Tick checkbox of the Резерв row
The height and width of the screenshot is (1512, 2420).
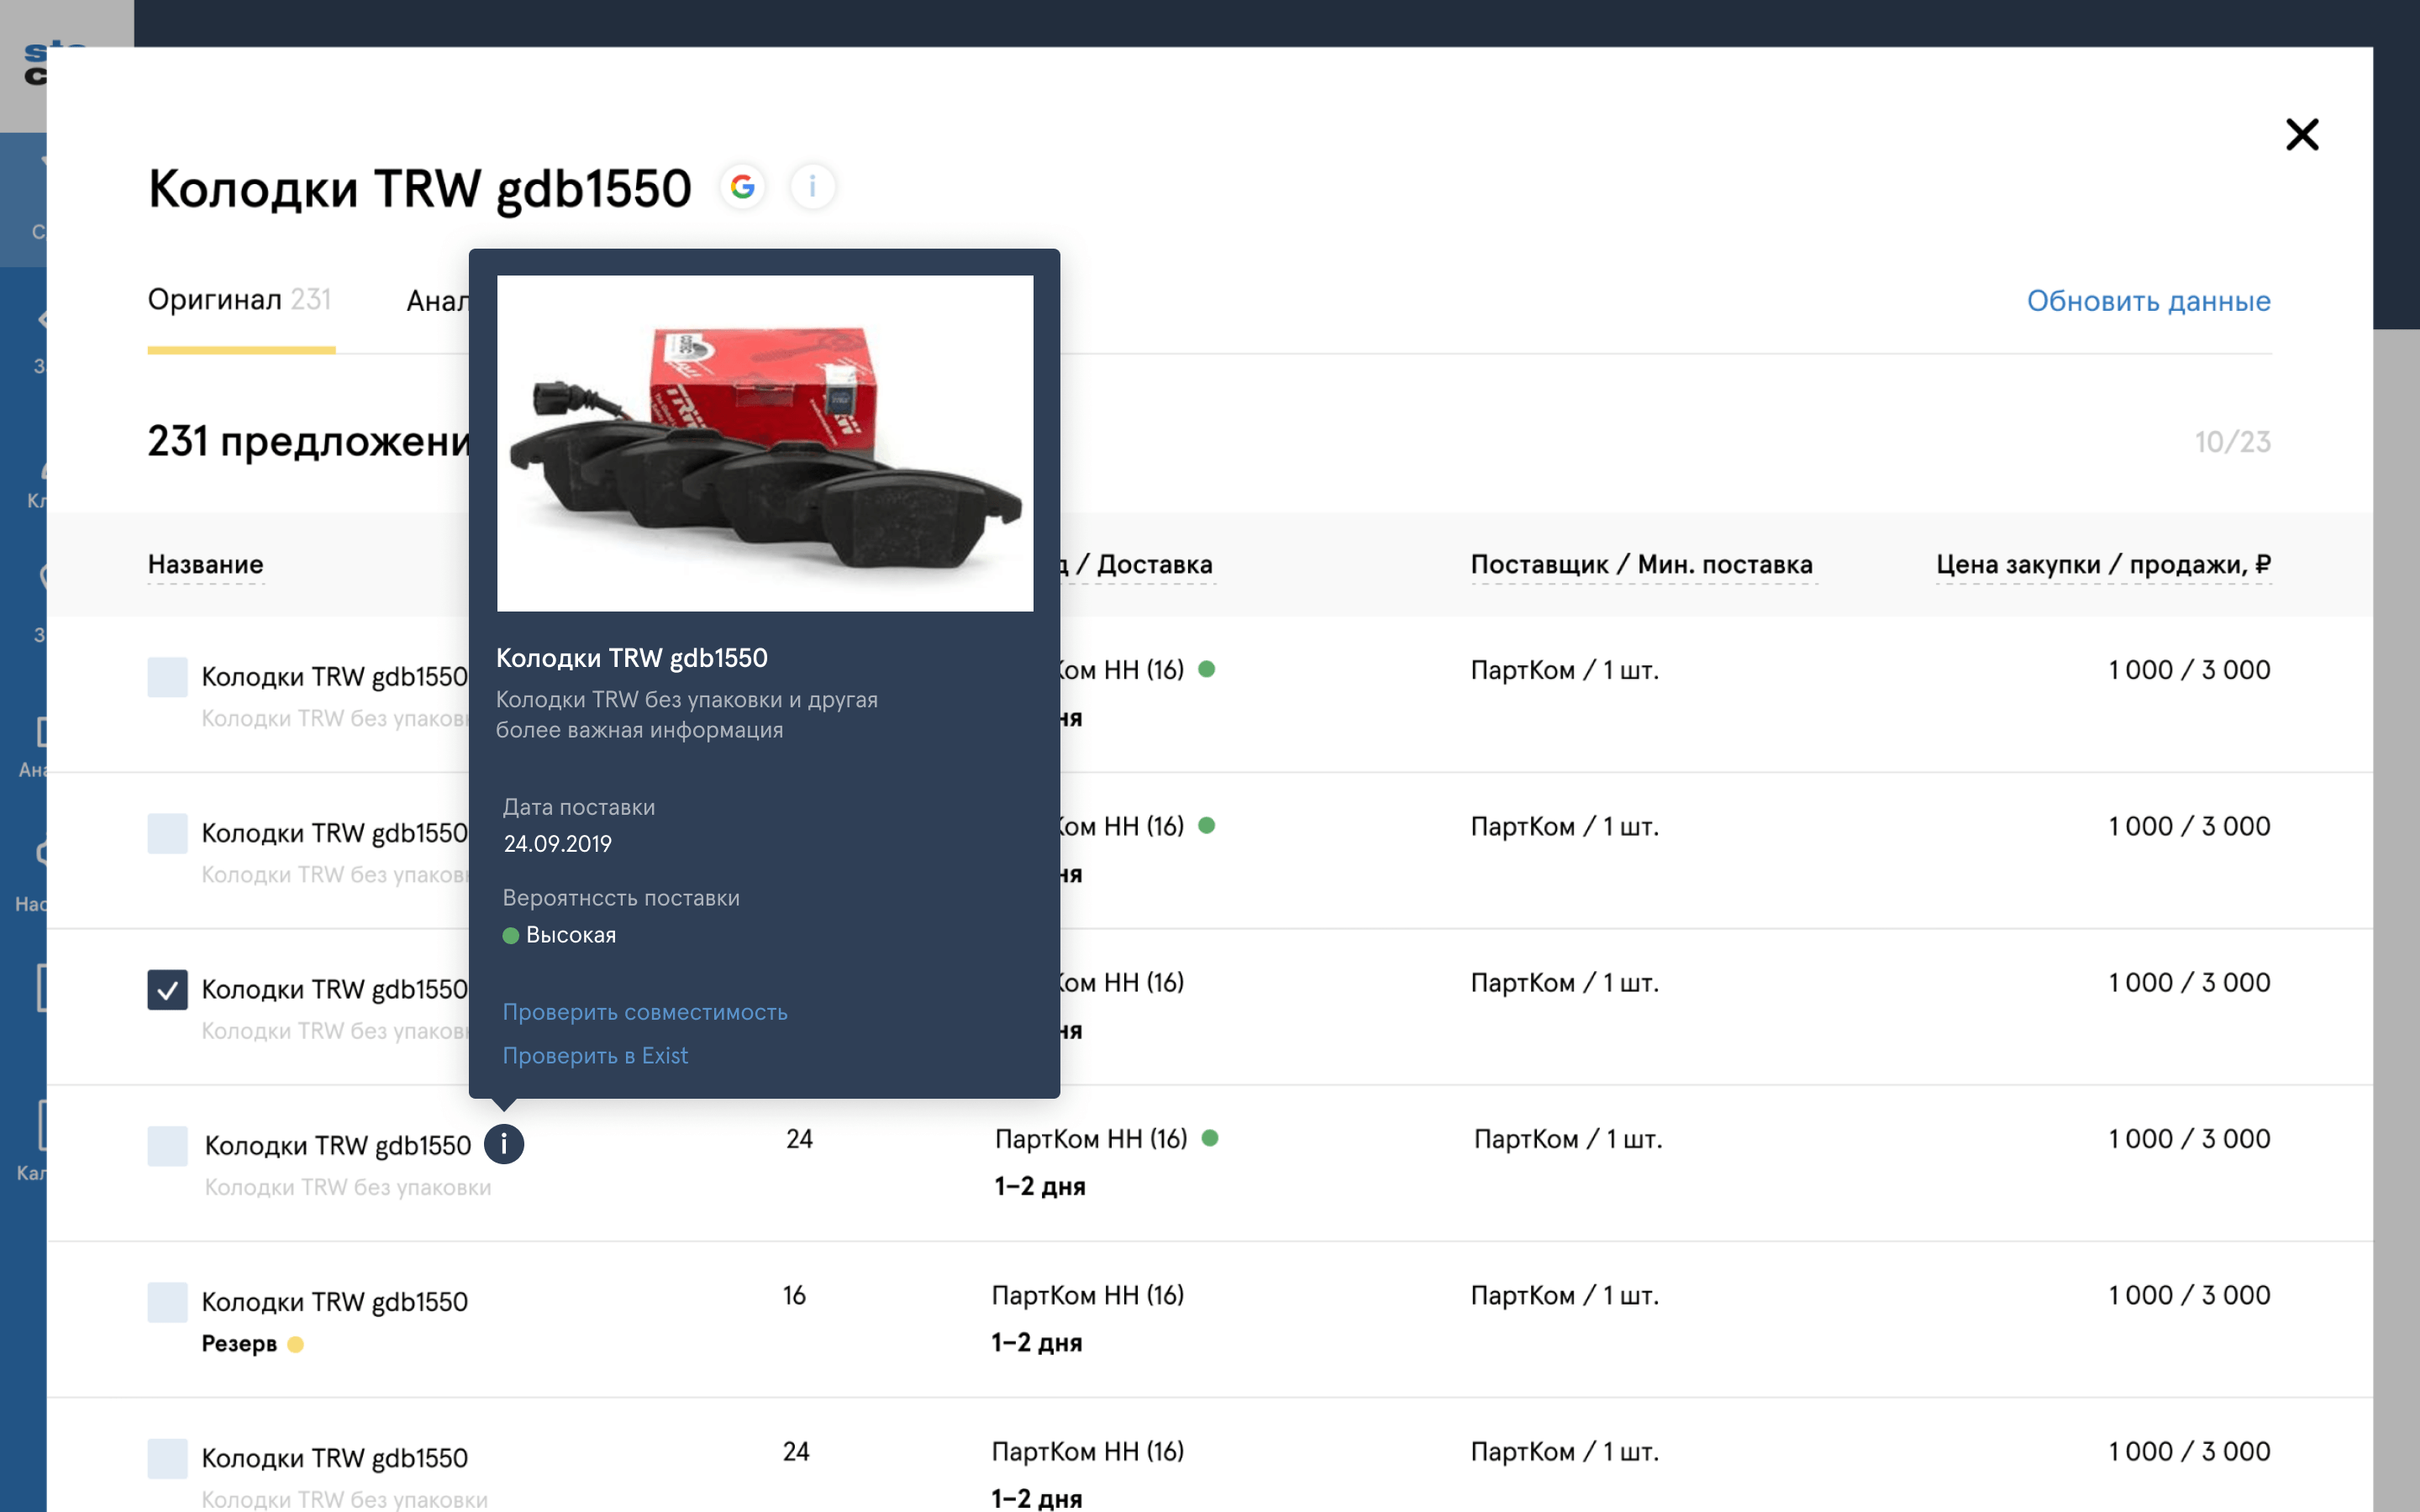pyautogui.click(x=167, y=1302)
